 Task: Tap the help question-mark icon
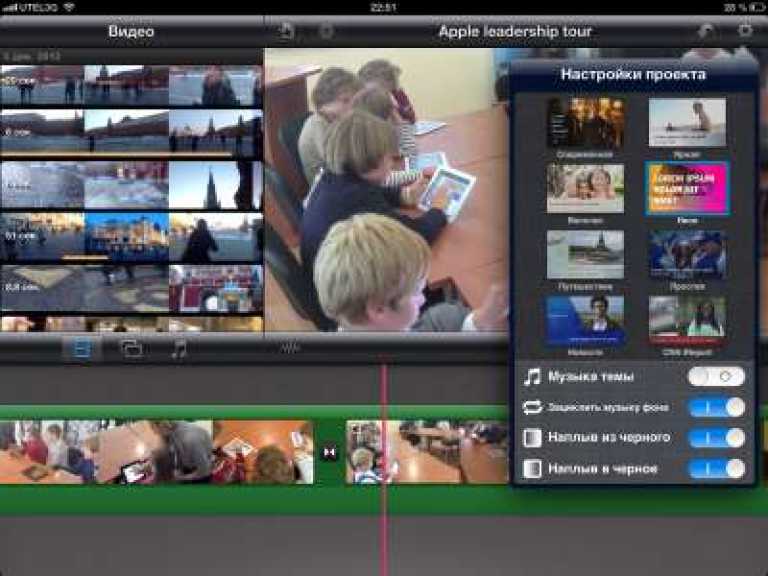click(326, 32)
